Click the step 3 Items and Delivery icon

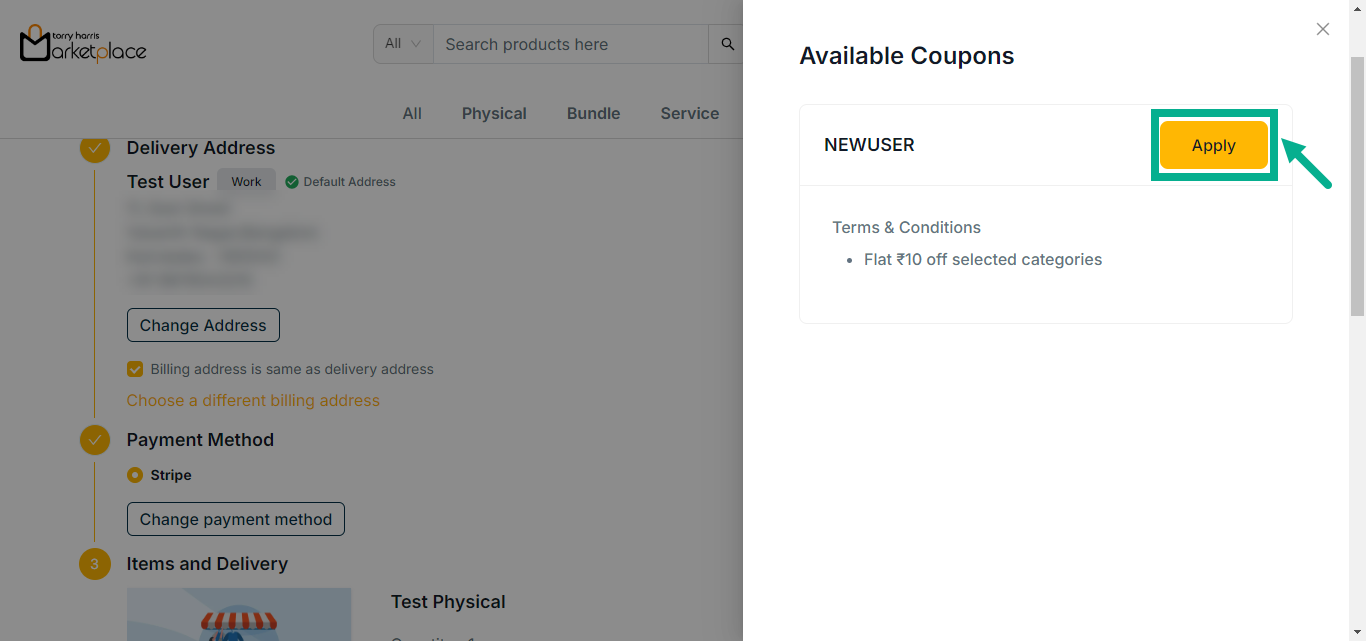click(95, 564)
